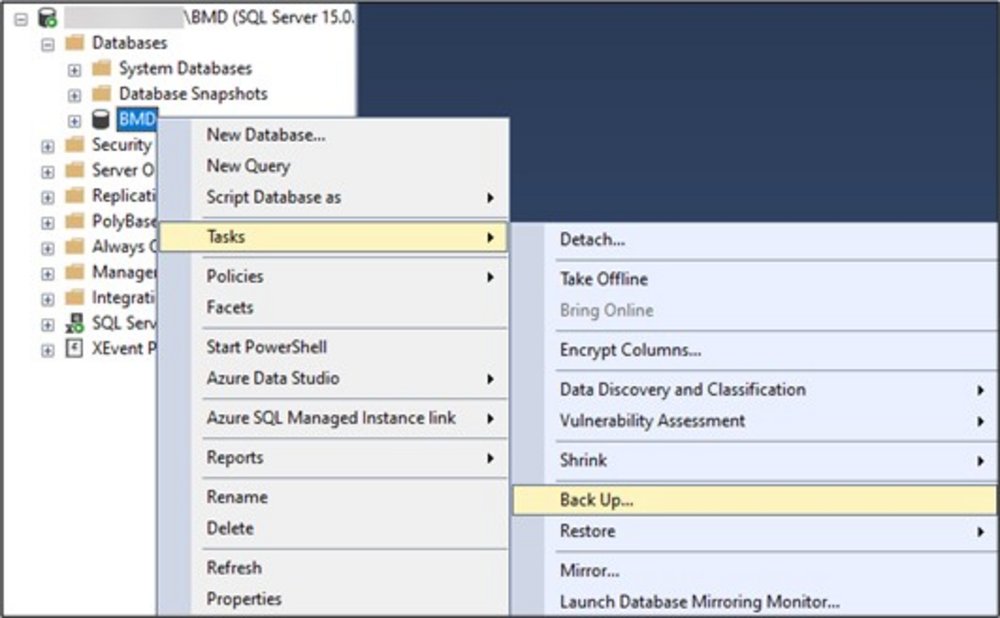Click the BMD server instance icon
This screenshot has height=618, width=1000.
(46, 17)
